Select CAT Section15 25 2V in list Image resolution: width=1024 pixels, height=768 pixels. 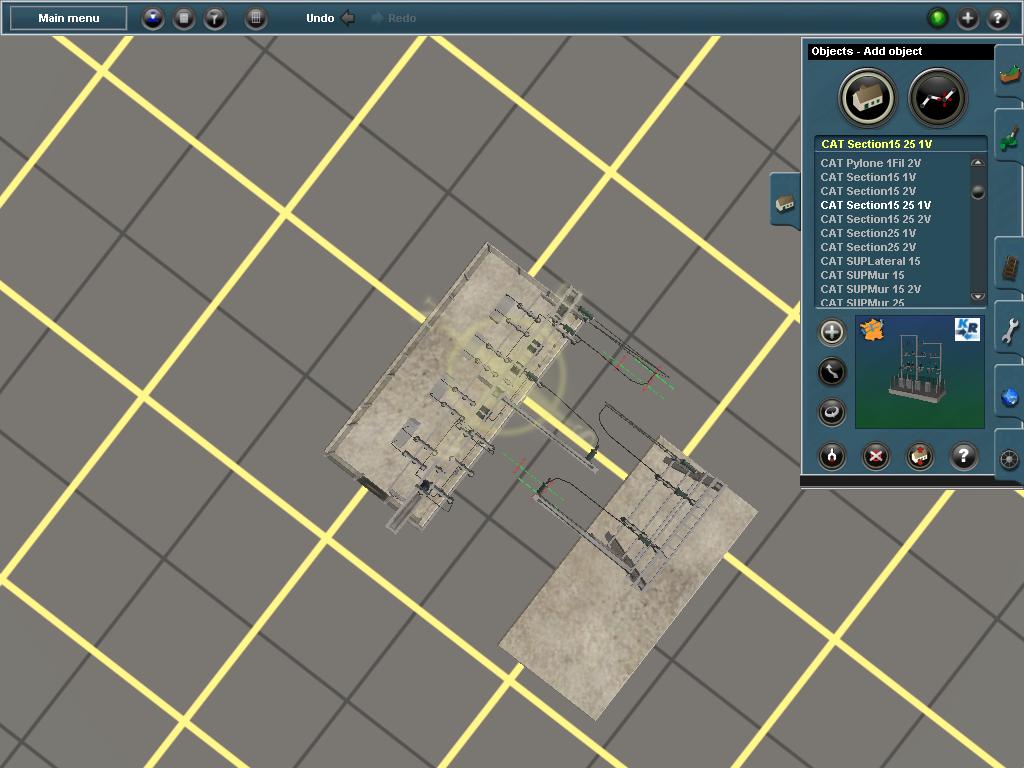[x=876, y=219]
